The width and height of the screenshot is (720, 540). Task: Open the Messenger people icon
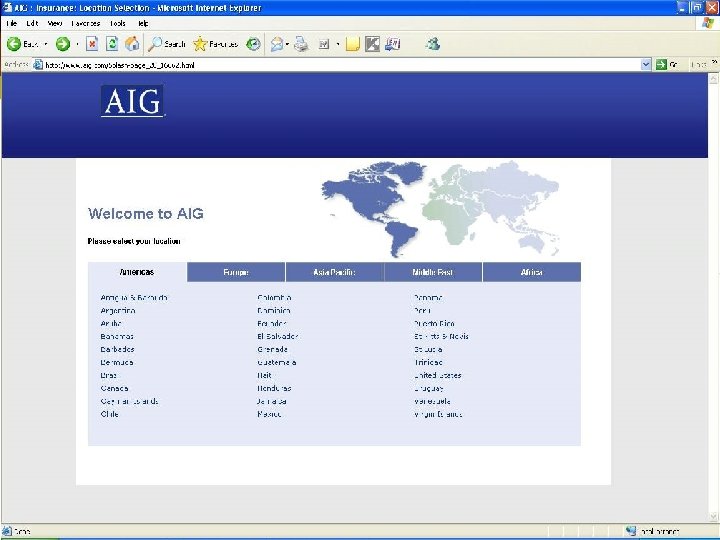(433, 44)
